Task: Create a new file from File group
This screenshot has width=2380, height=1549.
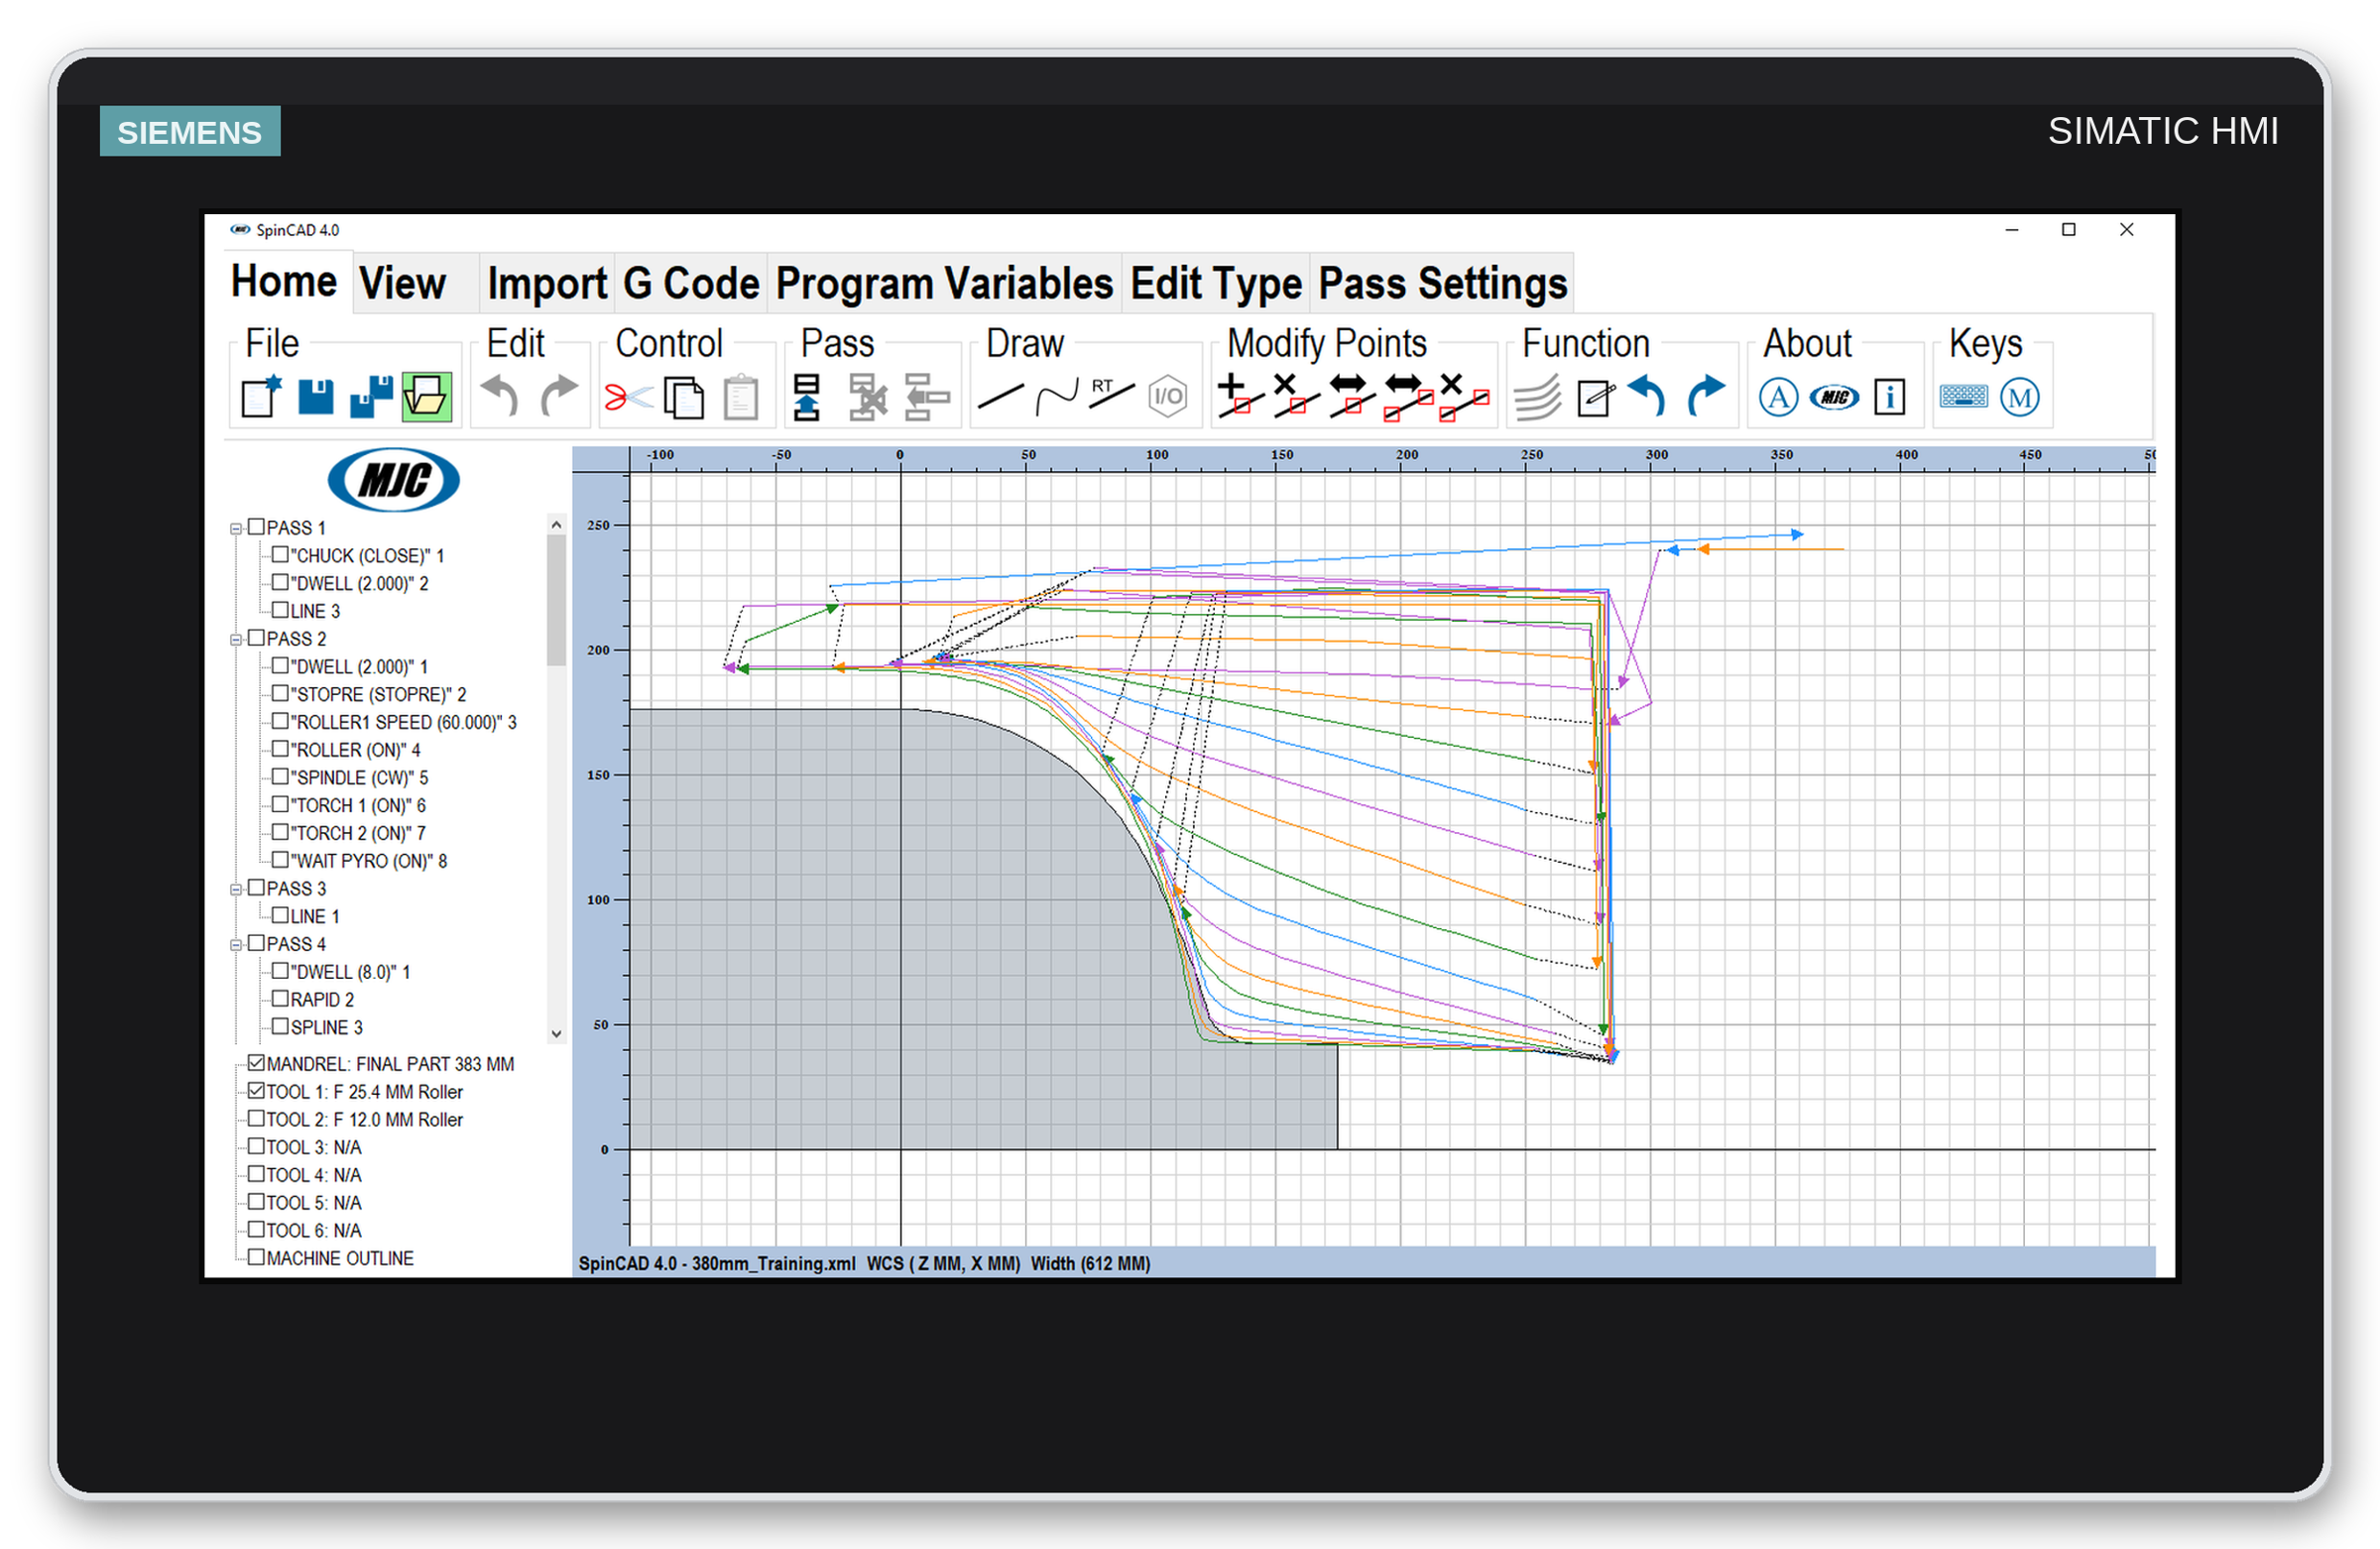Action: point(262,397)
